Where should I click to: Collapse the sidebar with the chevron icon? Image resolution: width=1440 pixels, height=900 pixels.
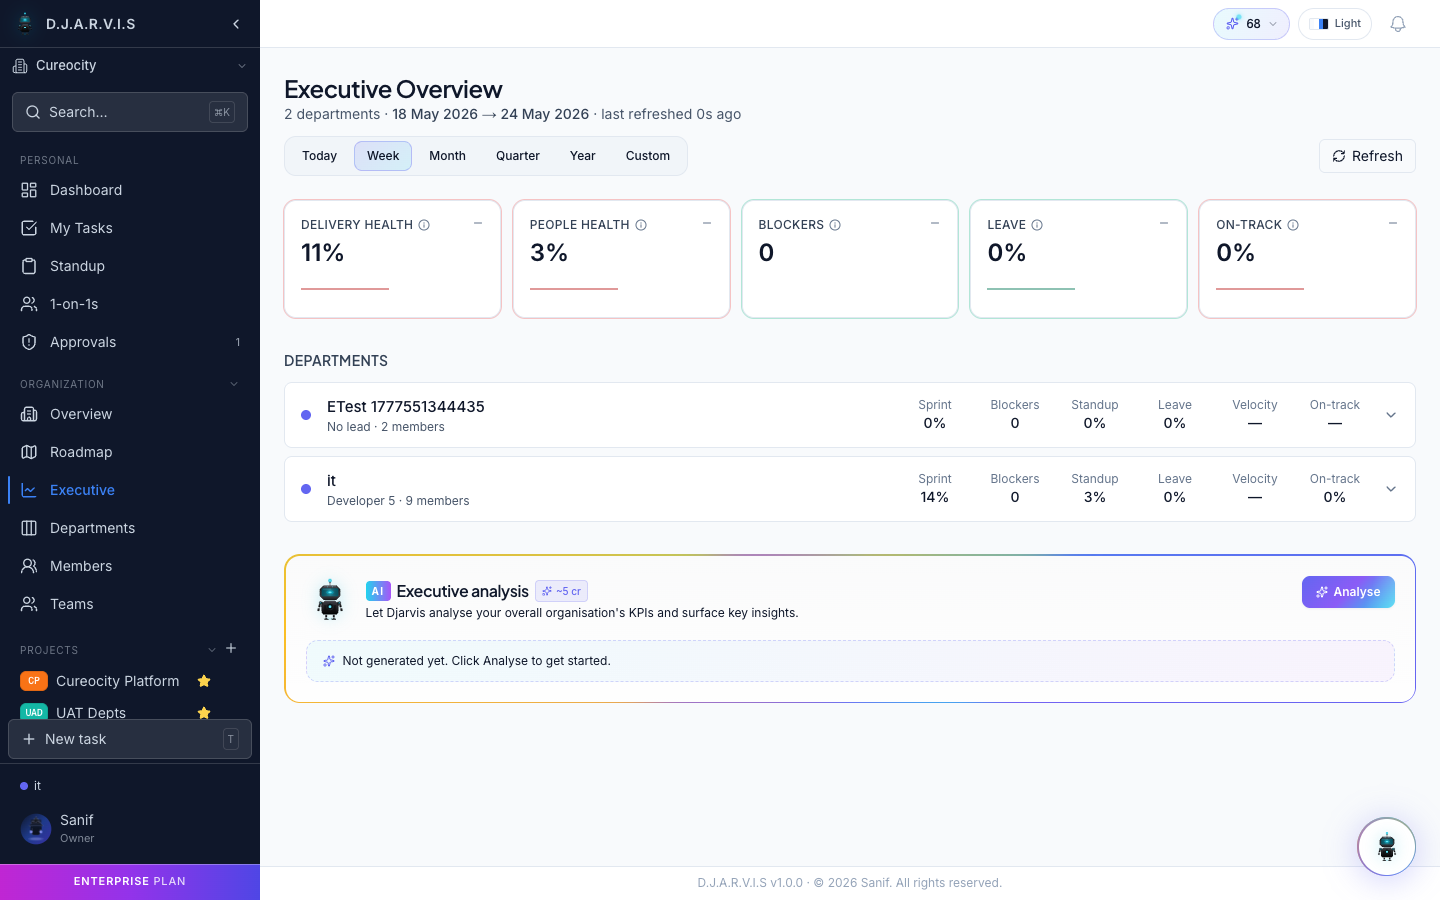pyautogui.click(x=236, y=24)
